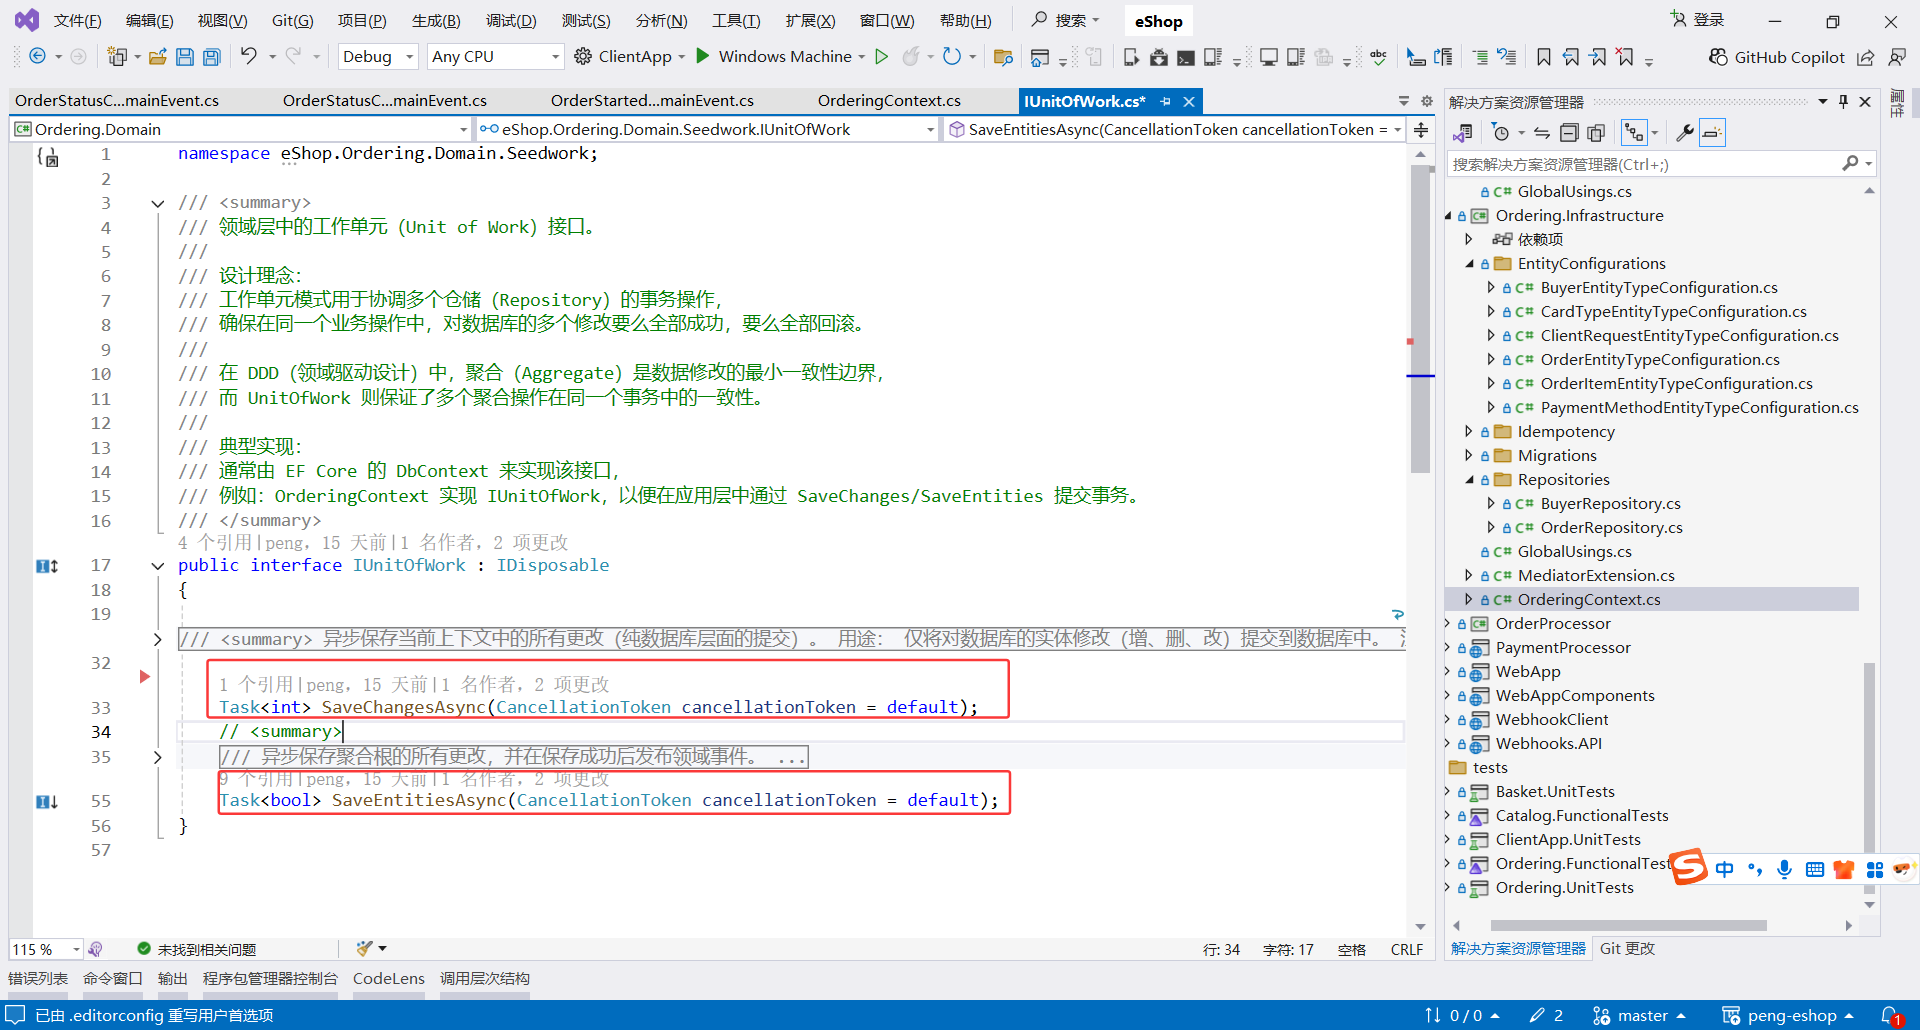Toggle pin on the IUnitOfWork.cs tab

pyautogui.click(x=1165, y=101)
